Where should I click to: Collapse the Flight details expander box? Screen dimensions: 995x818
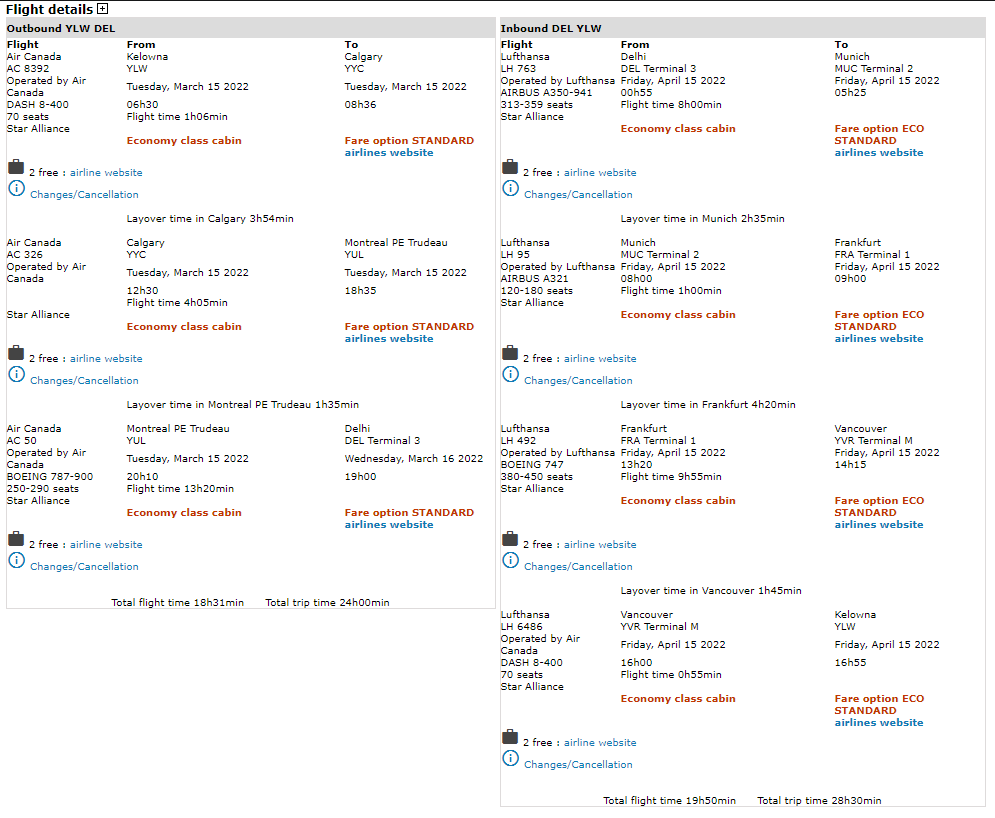tap(103, 9)
